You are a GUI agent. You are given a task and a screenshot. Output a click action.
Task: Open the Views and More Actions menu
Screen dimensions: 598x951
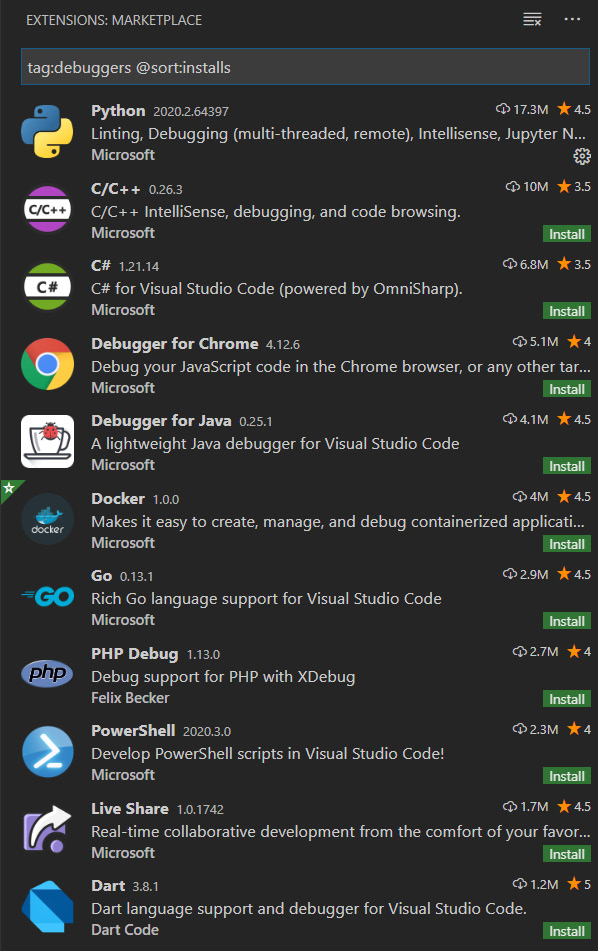click(572, 18)
